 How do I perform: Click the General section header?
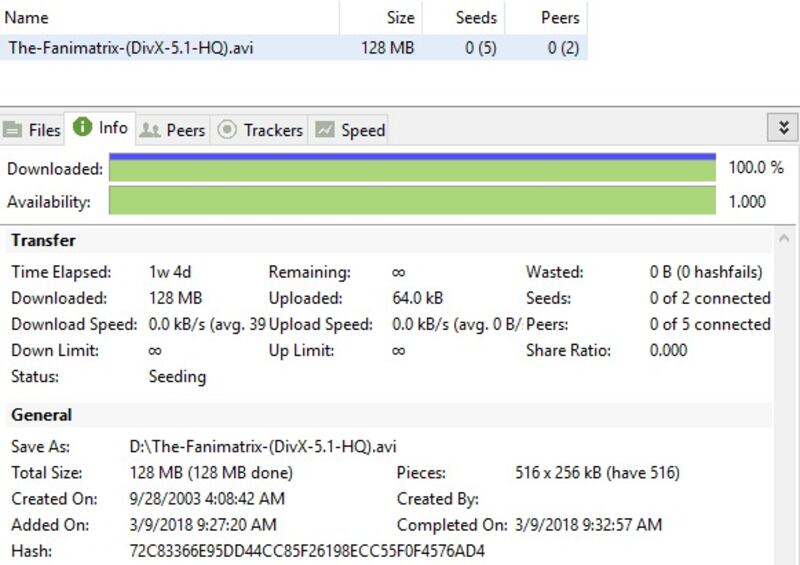click(x=42, y=415)
